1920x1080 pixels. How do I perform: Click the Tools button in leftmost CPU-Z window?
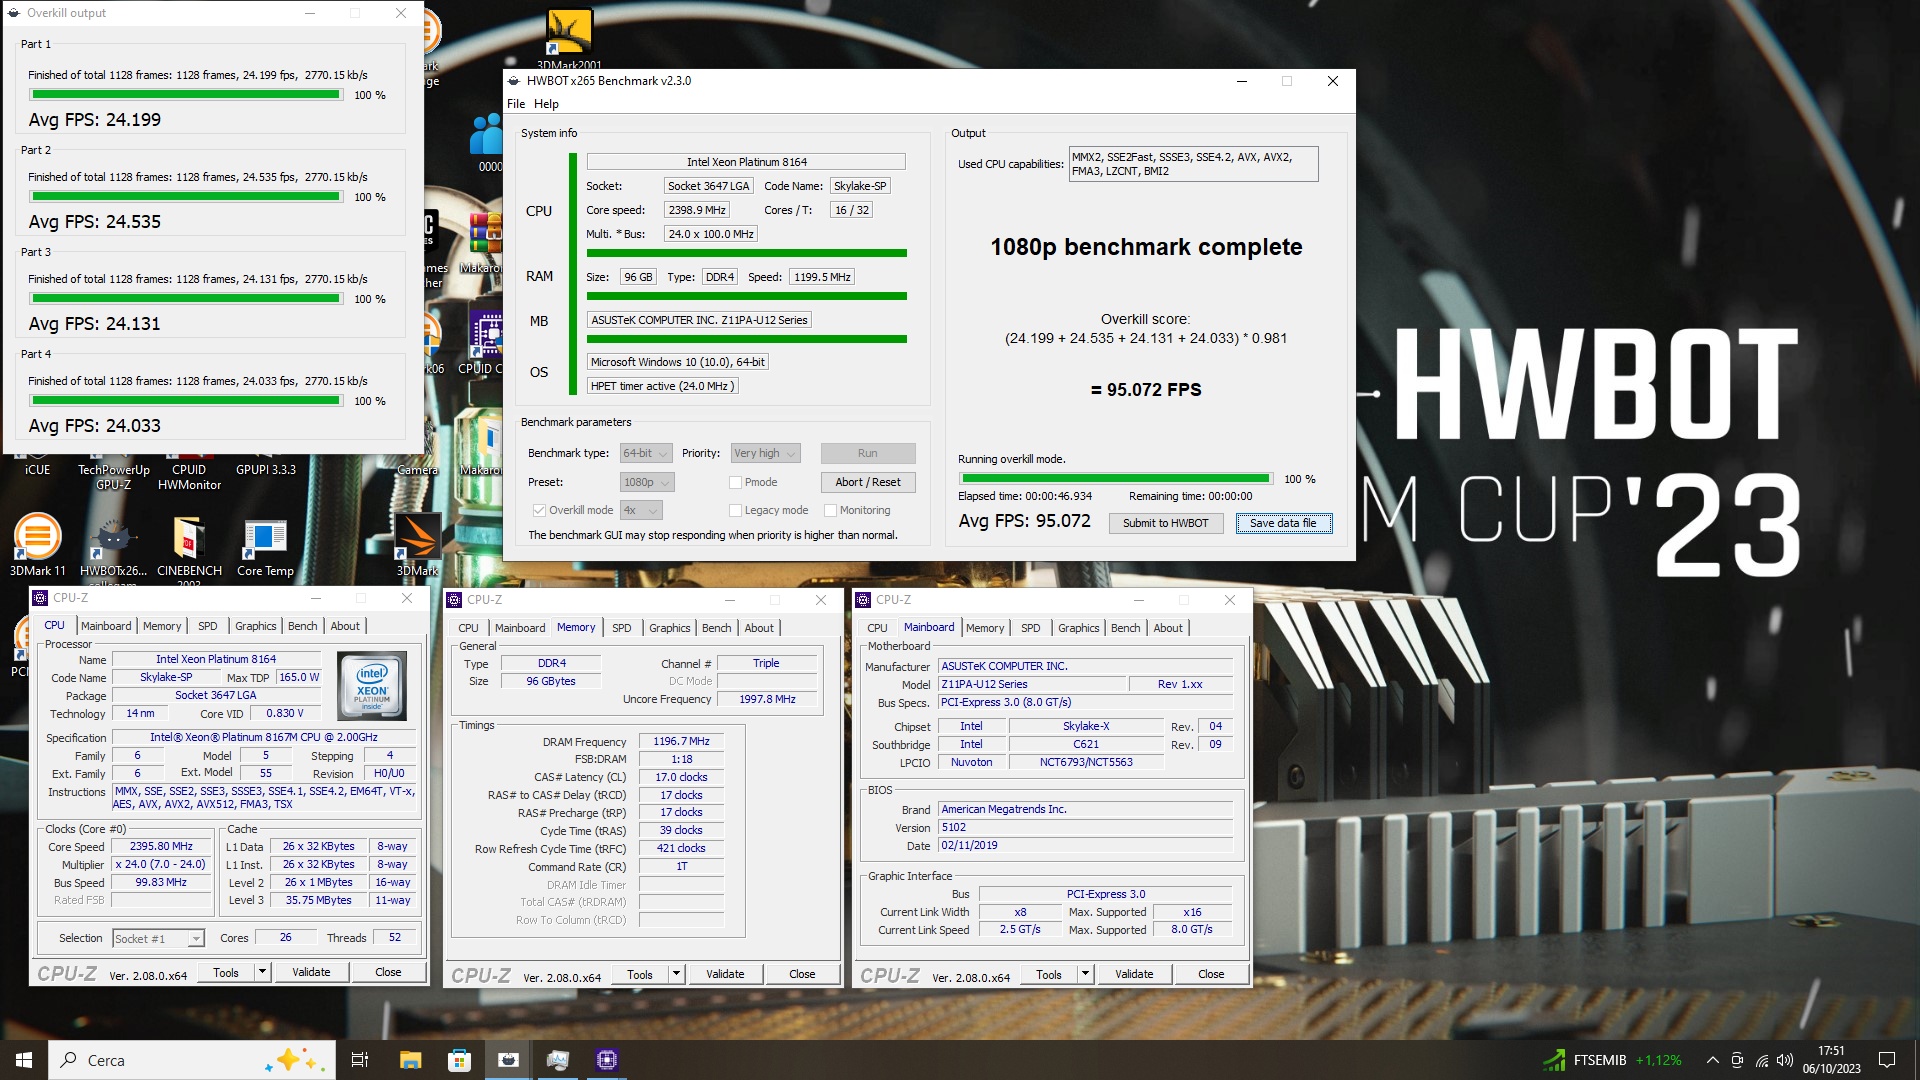click(226, 972)
